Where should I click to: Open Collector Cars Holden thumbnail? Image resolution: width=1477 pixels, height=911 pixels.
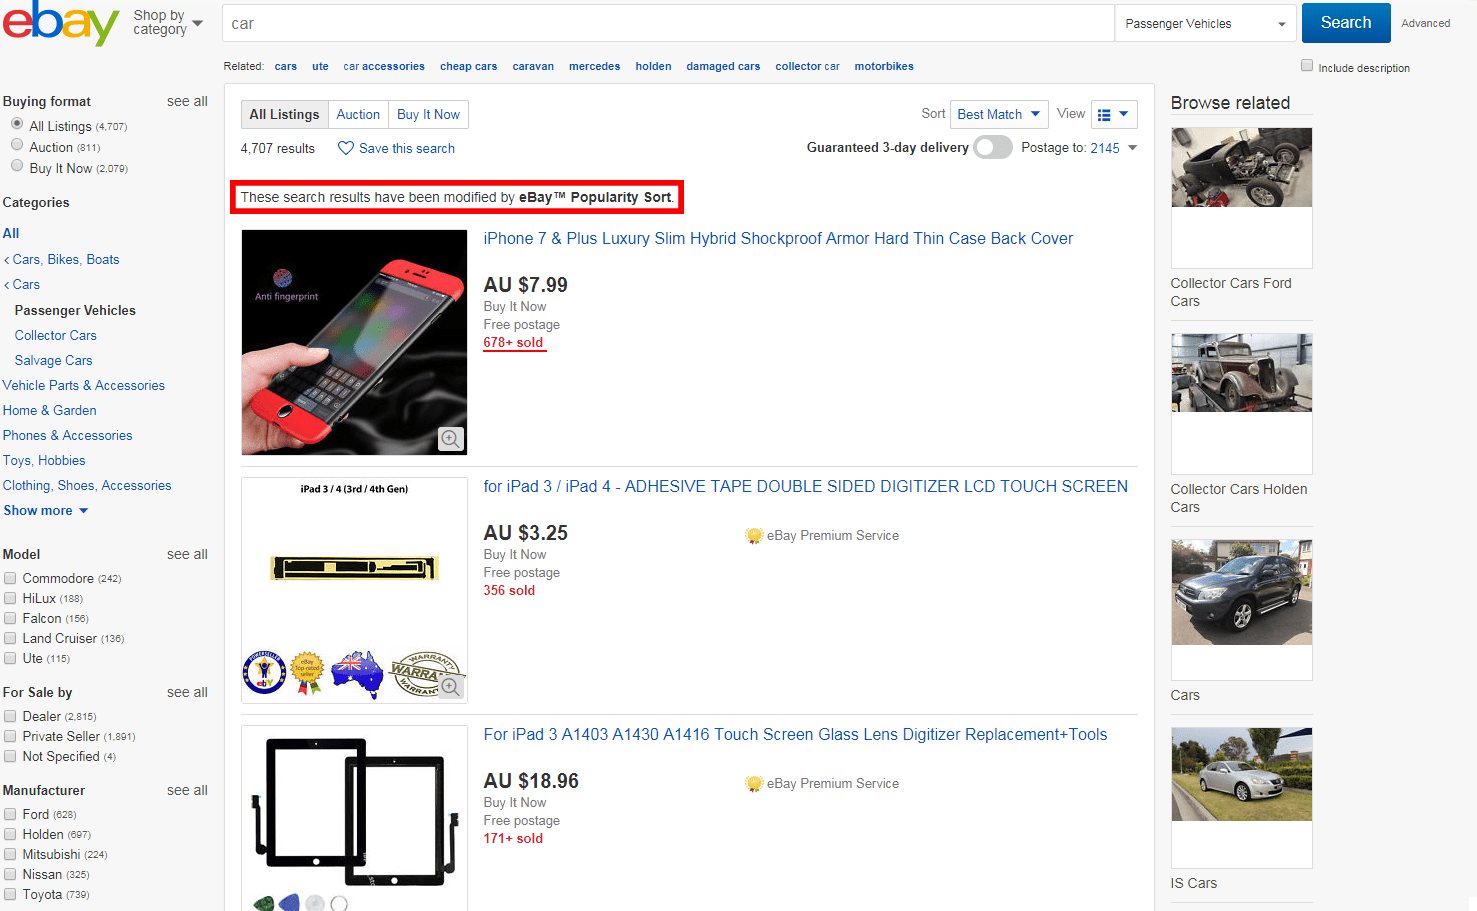click(1241, 403)
